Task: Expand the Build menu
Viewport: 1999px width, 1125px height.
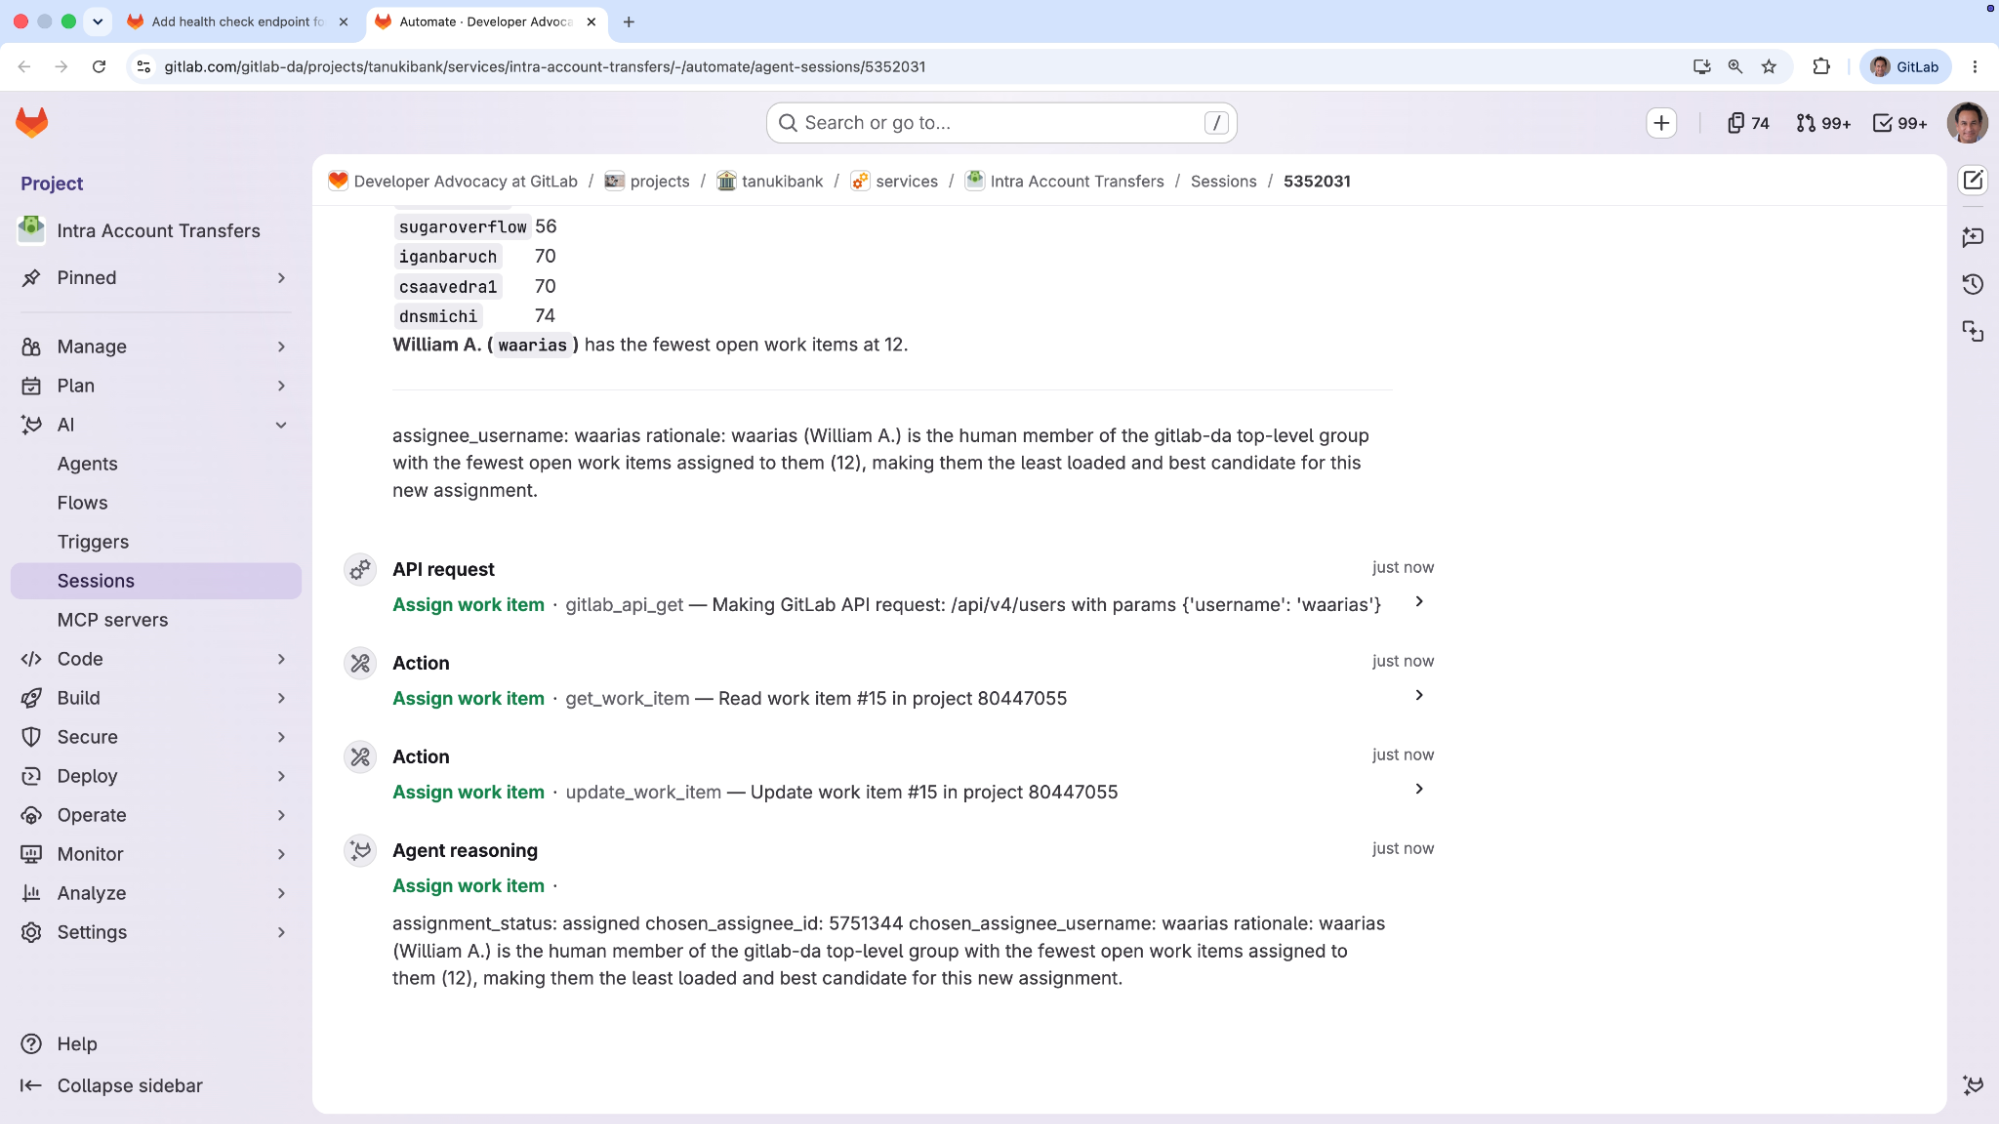Action: 155,698
